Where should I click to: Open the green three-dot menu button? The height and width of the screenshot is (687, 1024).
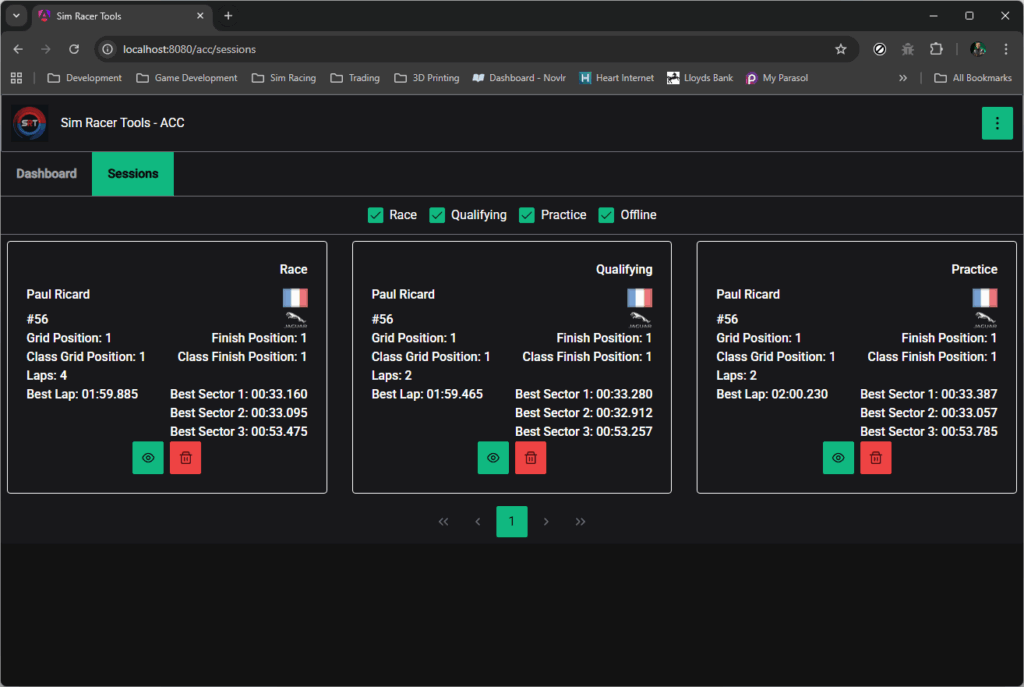(996, 123)
